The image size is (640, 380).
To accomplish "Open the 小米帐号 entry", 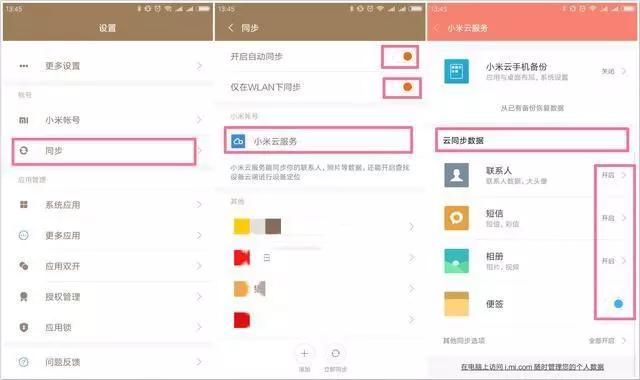I will (109, 120).
